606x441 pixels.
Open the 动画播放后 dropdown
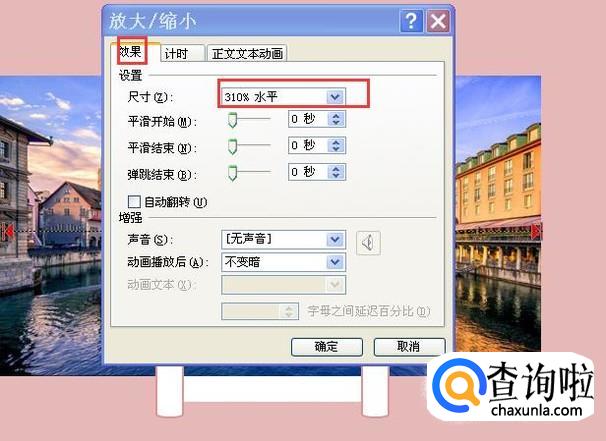coord(335,262)
